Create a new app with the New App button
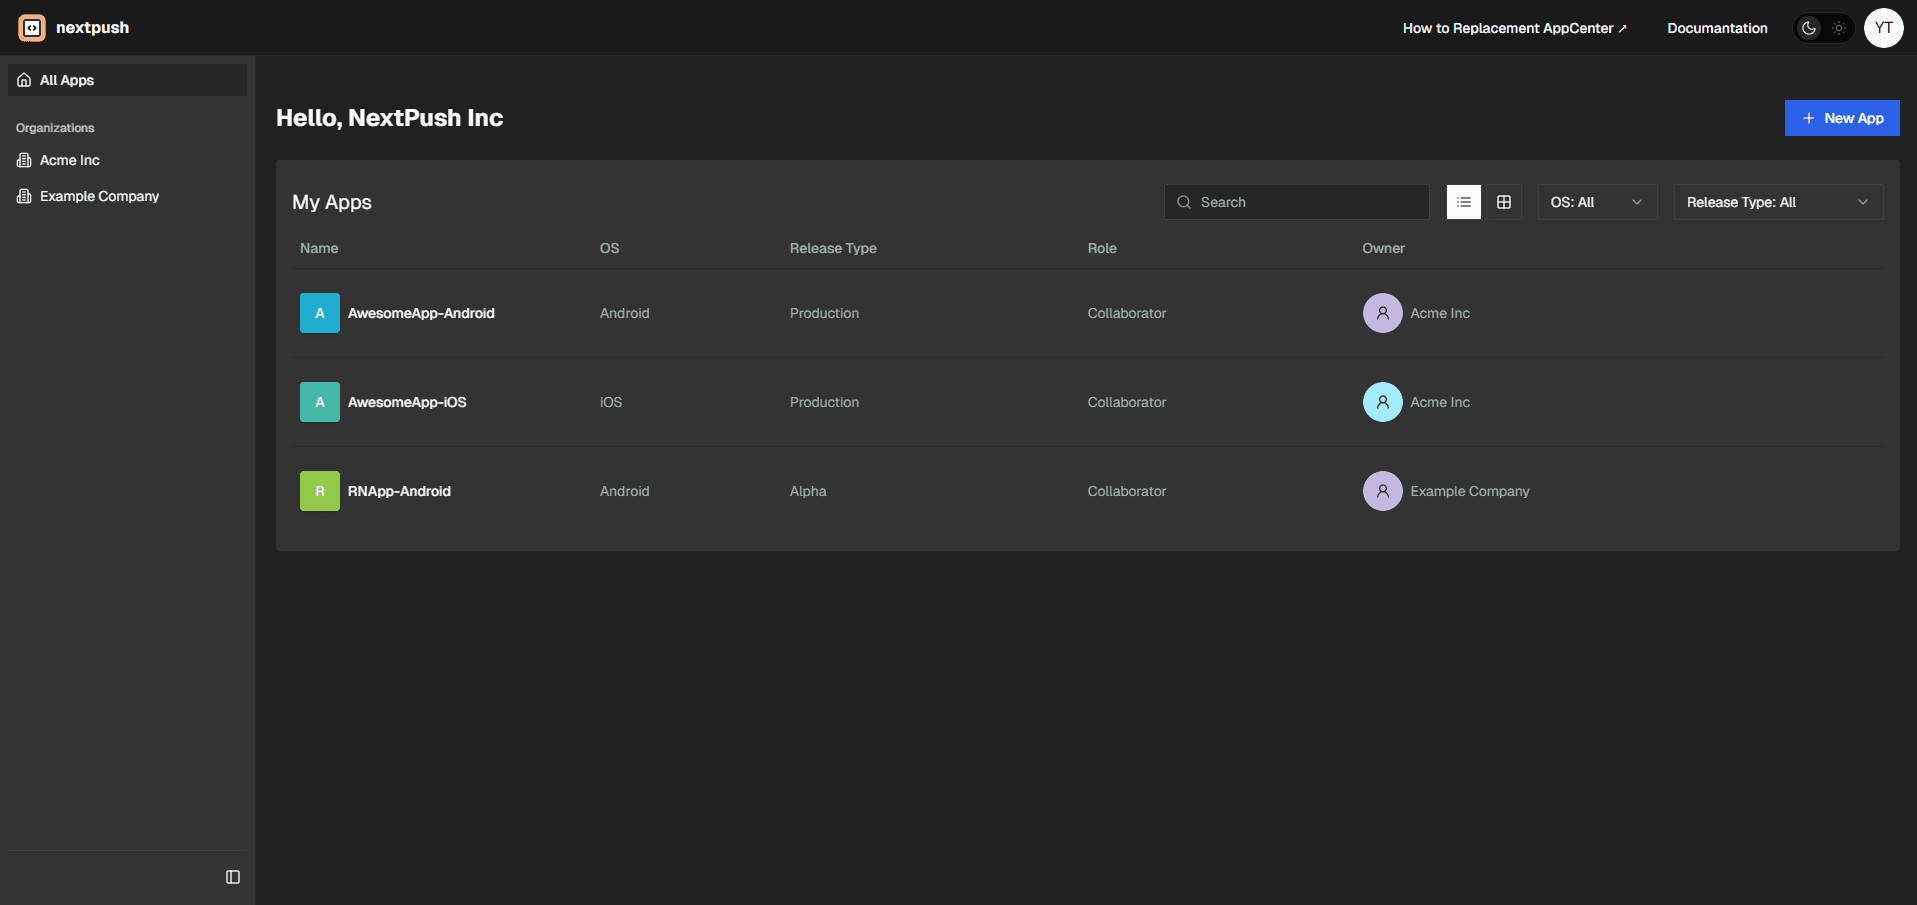Viewport: 1917px width, 905px height. 1842,117
